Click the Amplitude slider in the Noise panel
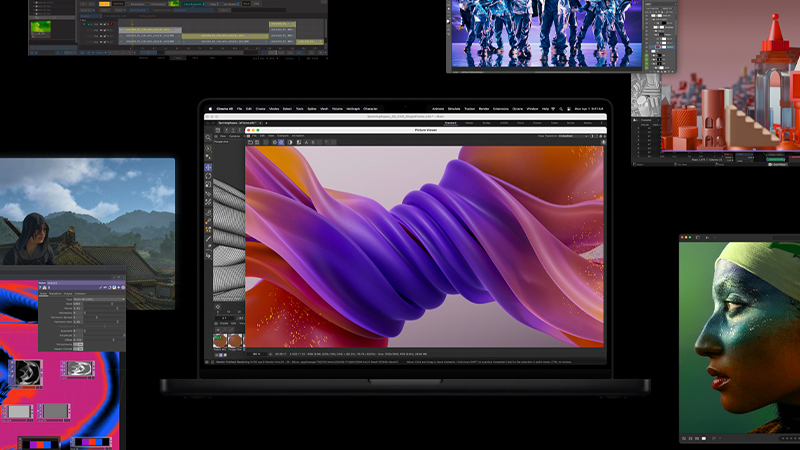The height and width of the screenshot is (450, 800). pos(104,335)
